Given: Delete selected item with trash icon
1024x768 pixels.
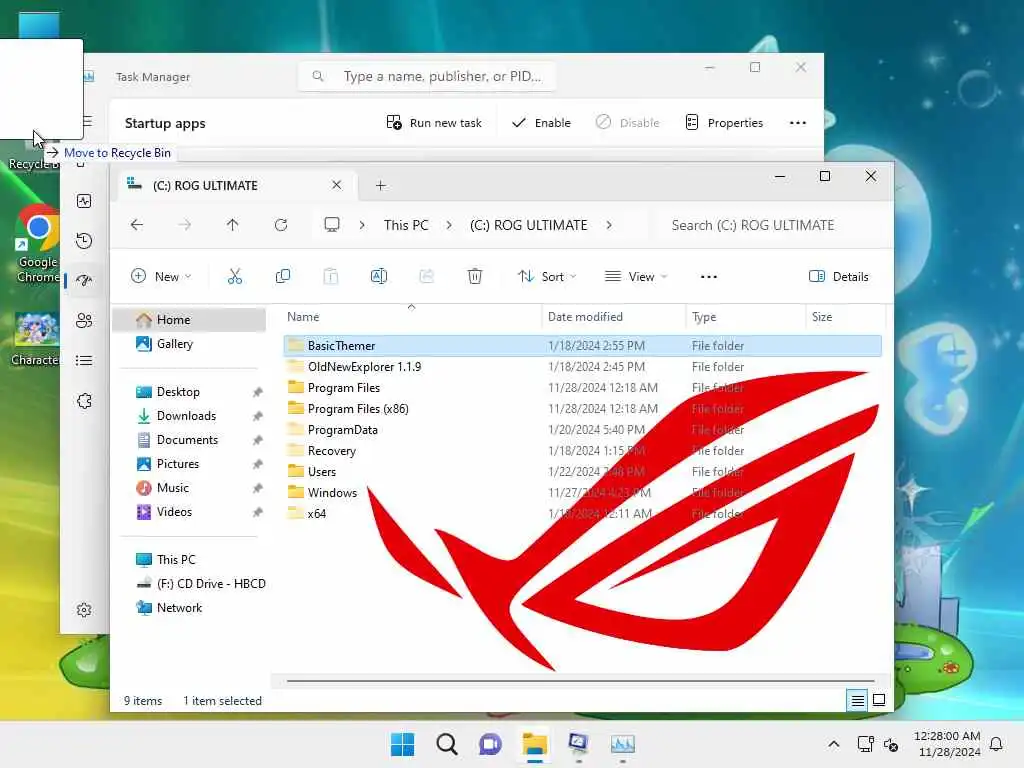Looking at the screenshot, I should pos(475,276).
